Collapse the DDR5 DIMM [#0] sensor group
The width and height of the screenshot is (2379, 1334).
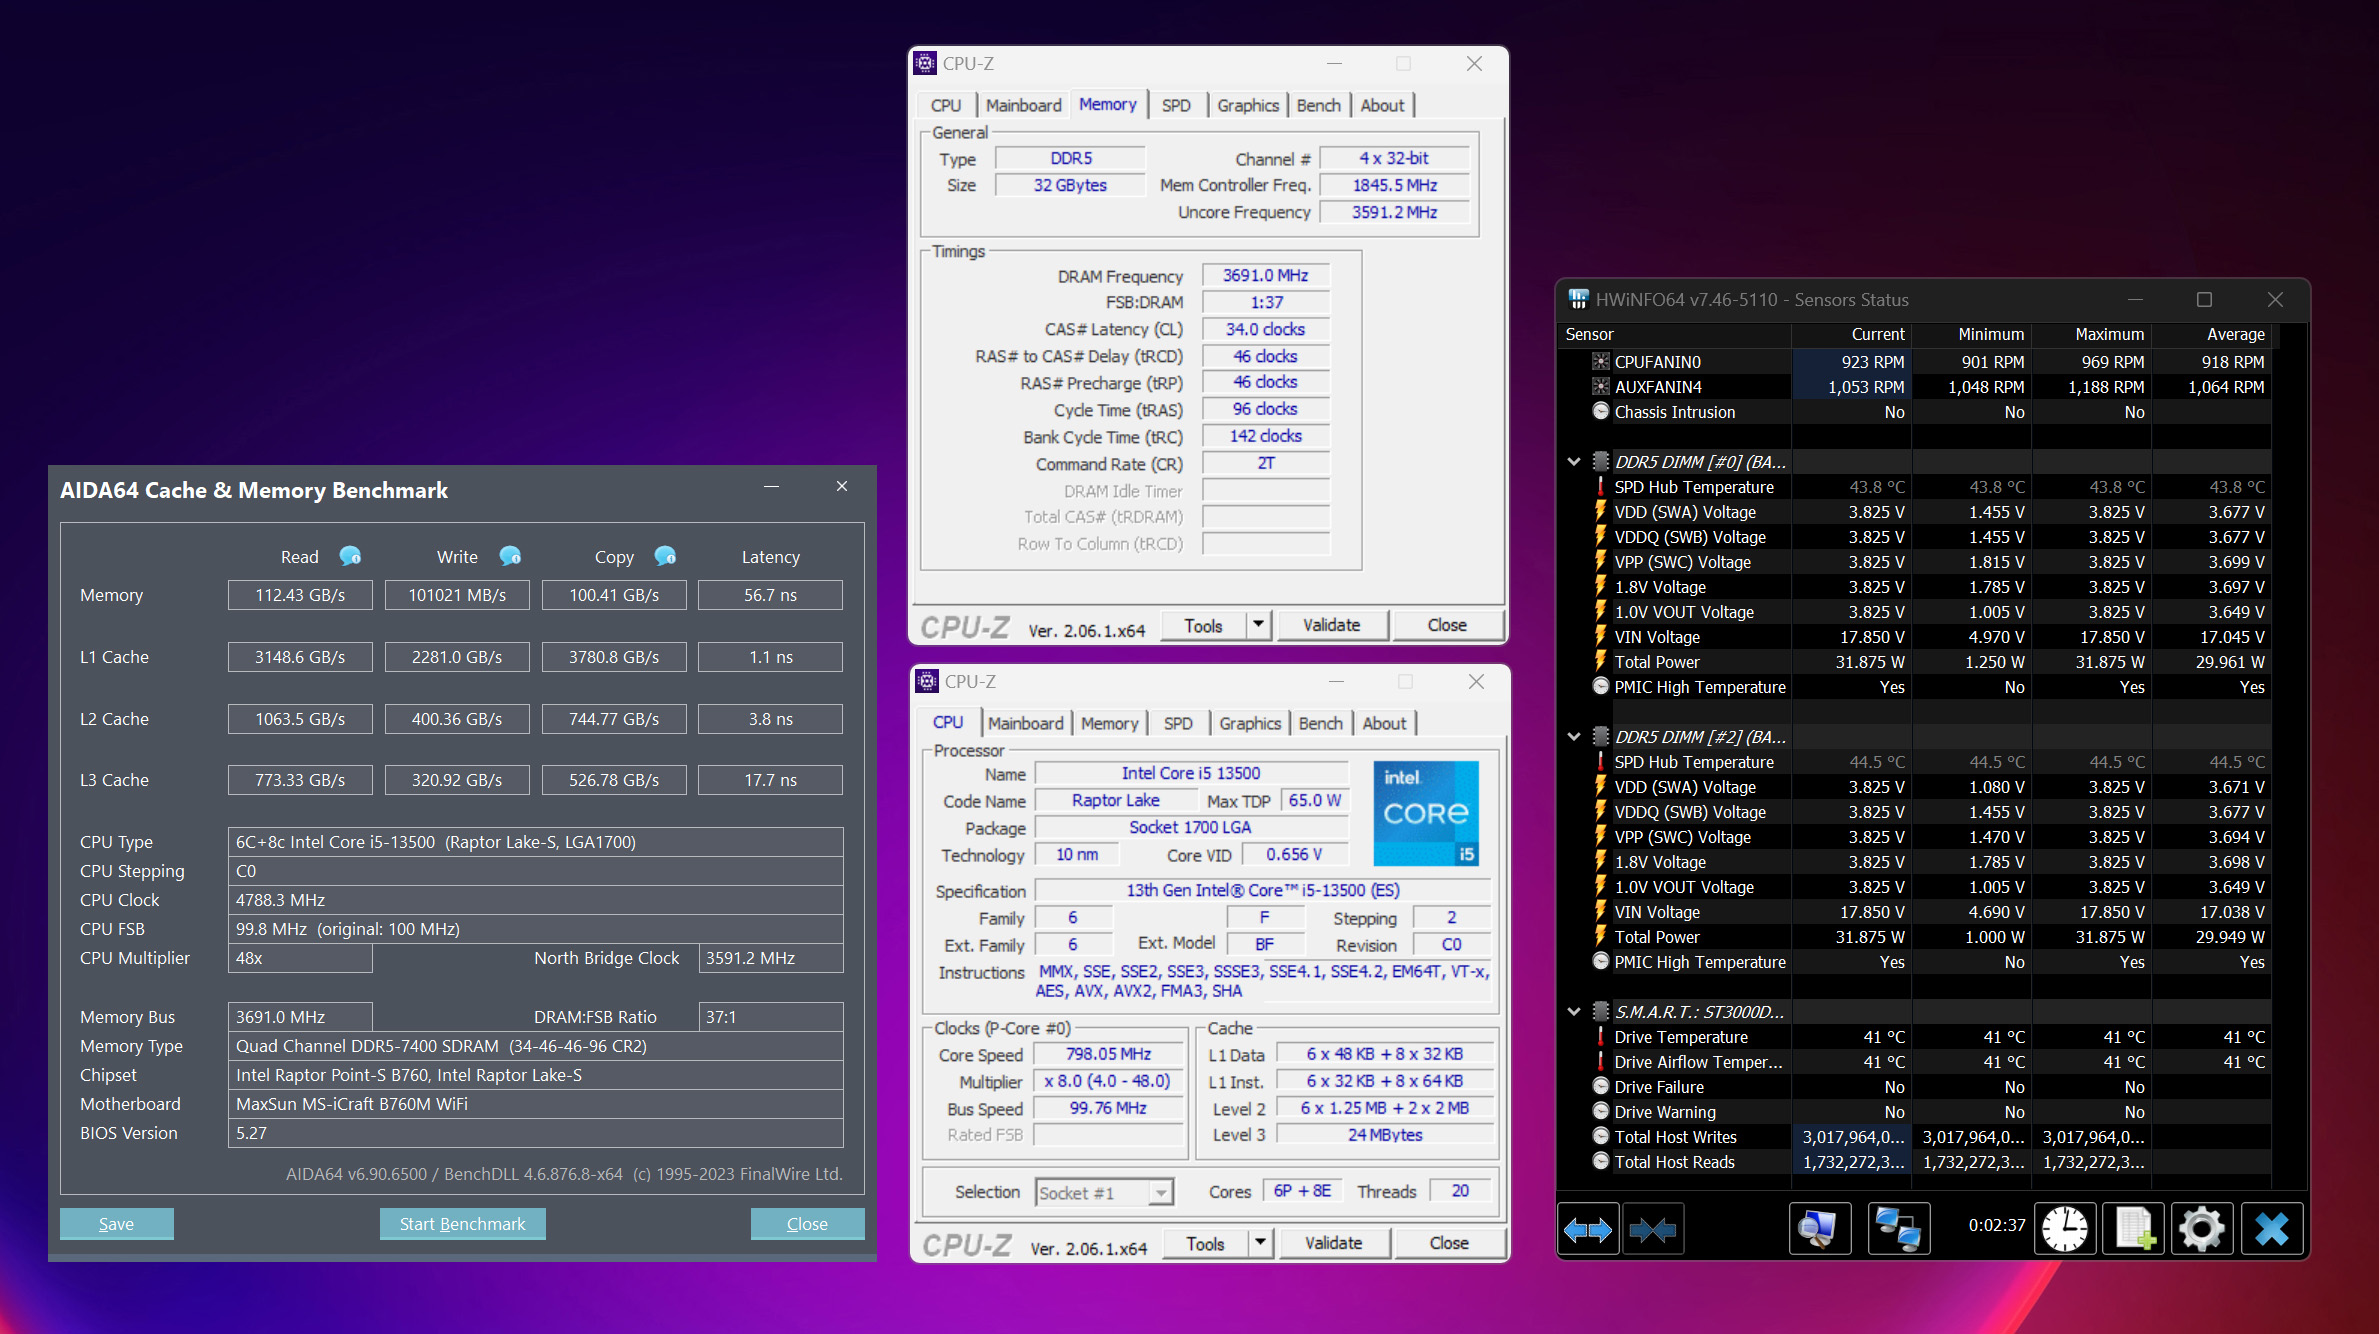point(1574,462)
